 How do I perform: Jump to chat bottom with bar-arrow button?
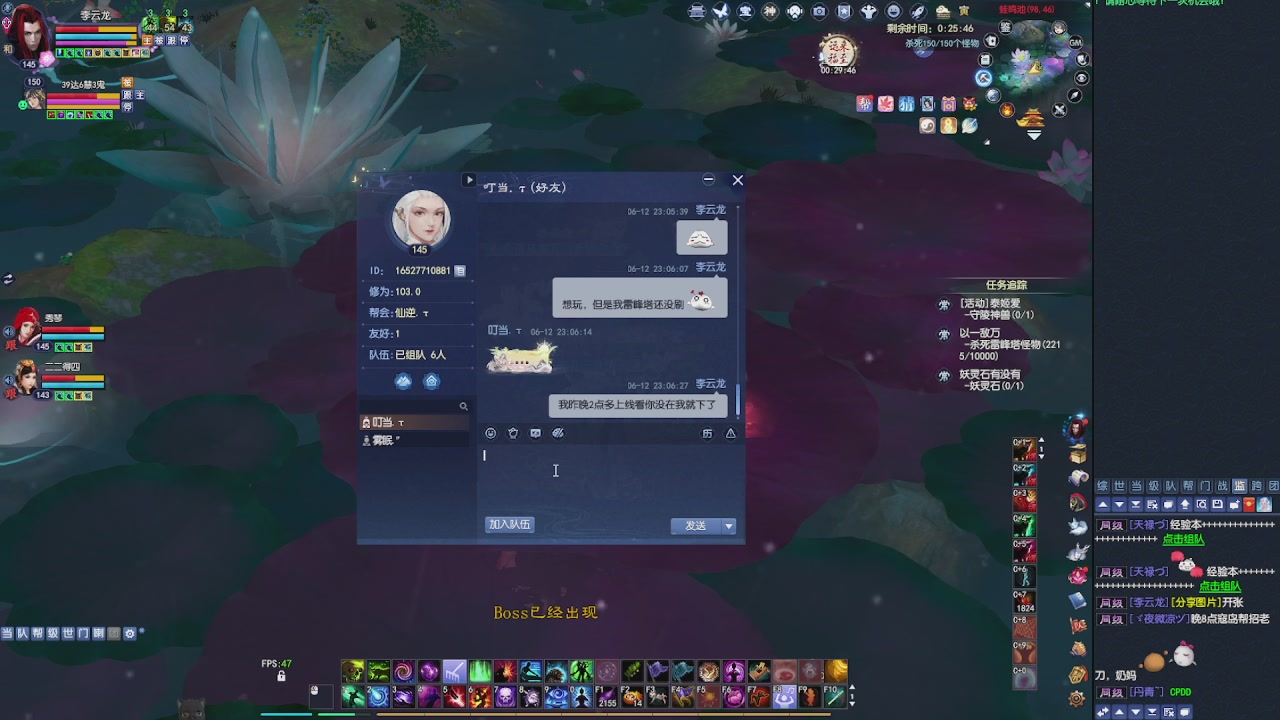click(x=1135, y=505)
